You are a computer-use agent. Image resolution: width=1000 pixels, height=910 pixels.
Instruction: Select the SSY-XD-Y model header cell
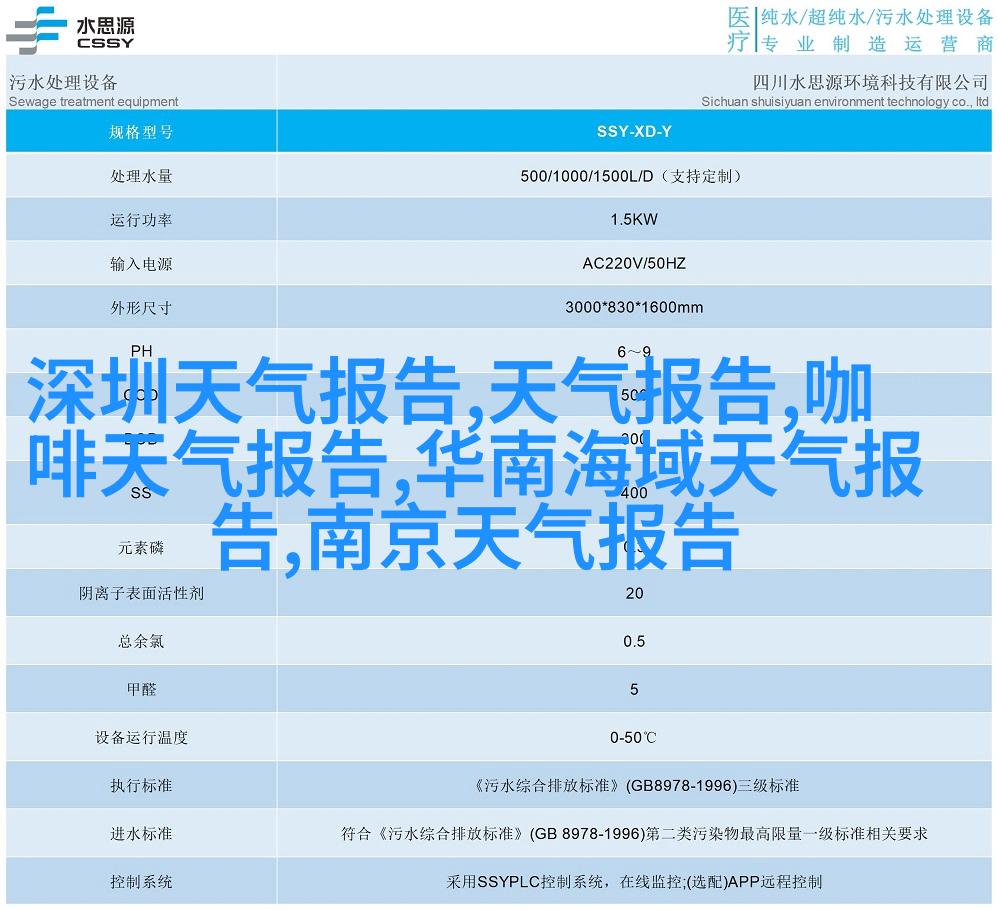(x=634, y=131)
